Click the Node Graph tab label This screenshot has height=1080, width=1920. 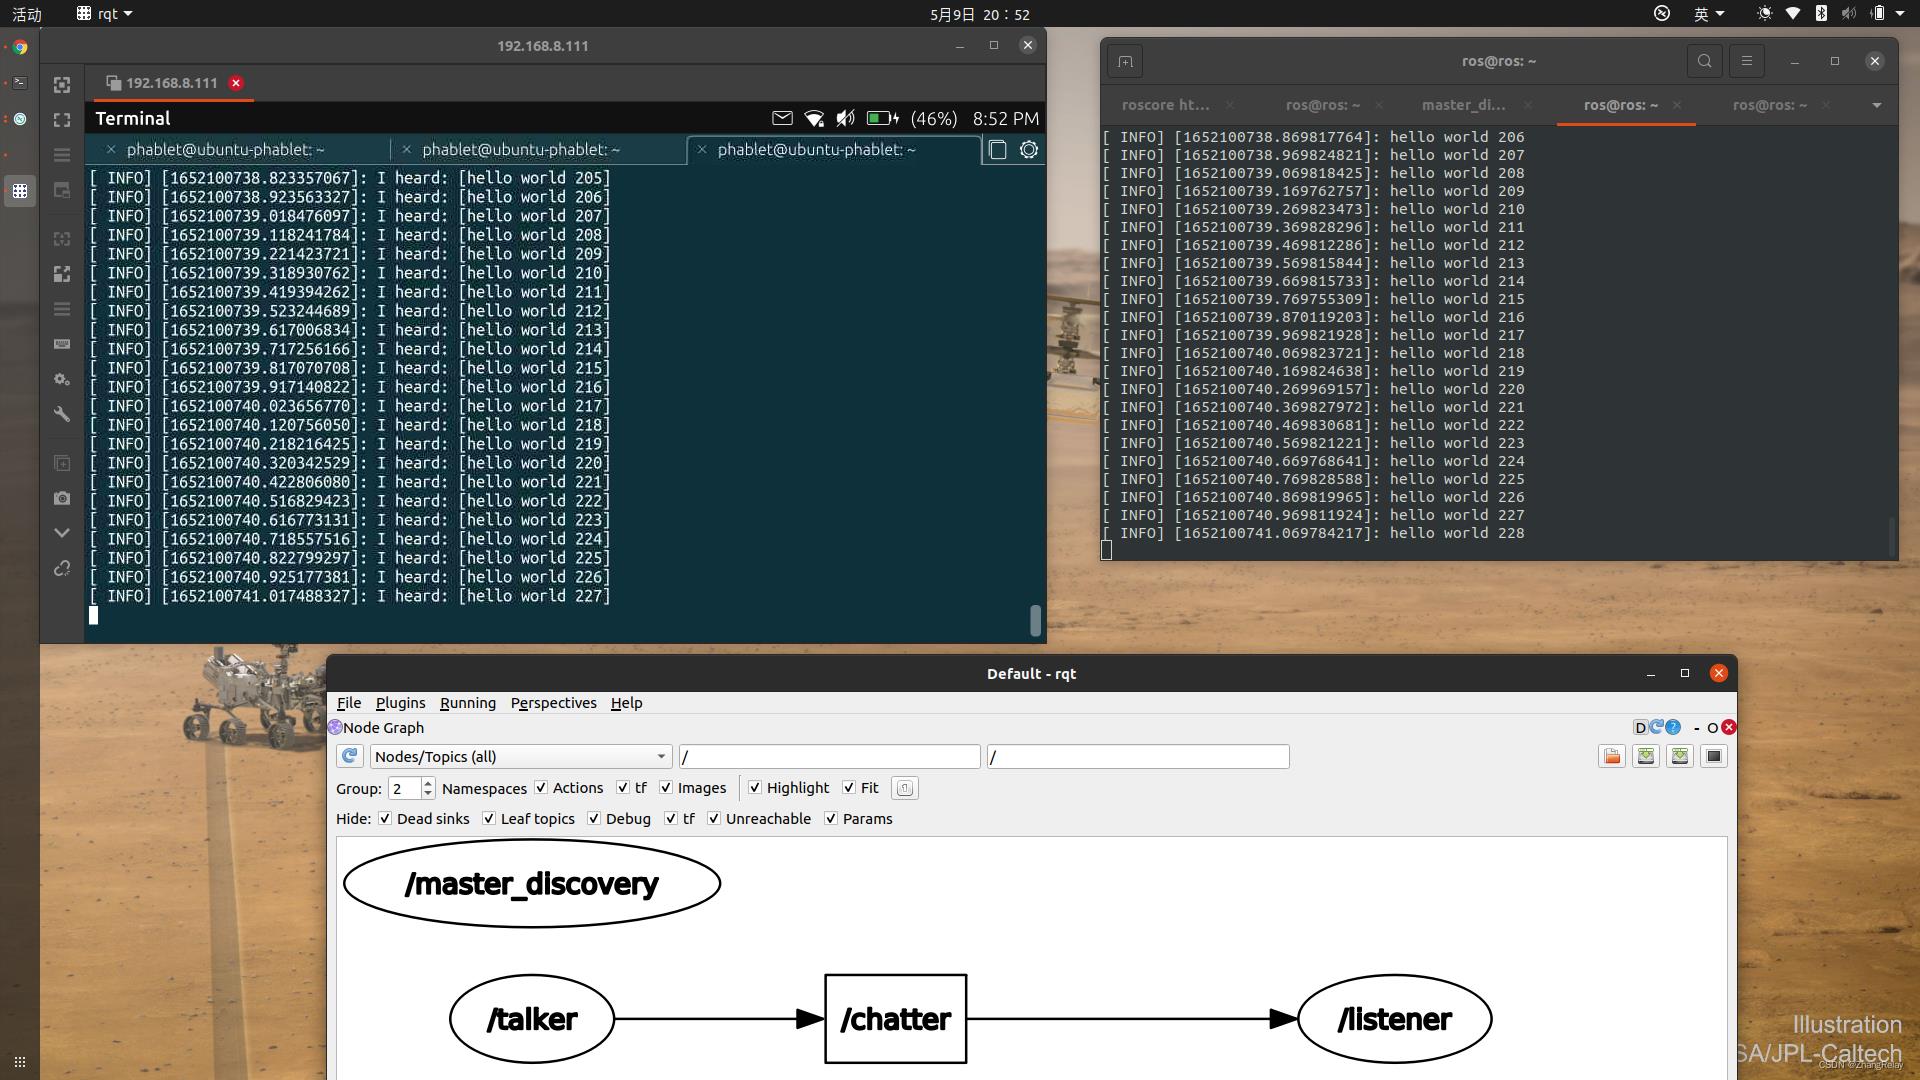386,727
